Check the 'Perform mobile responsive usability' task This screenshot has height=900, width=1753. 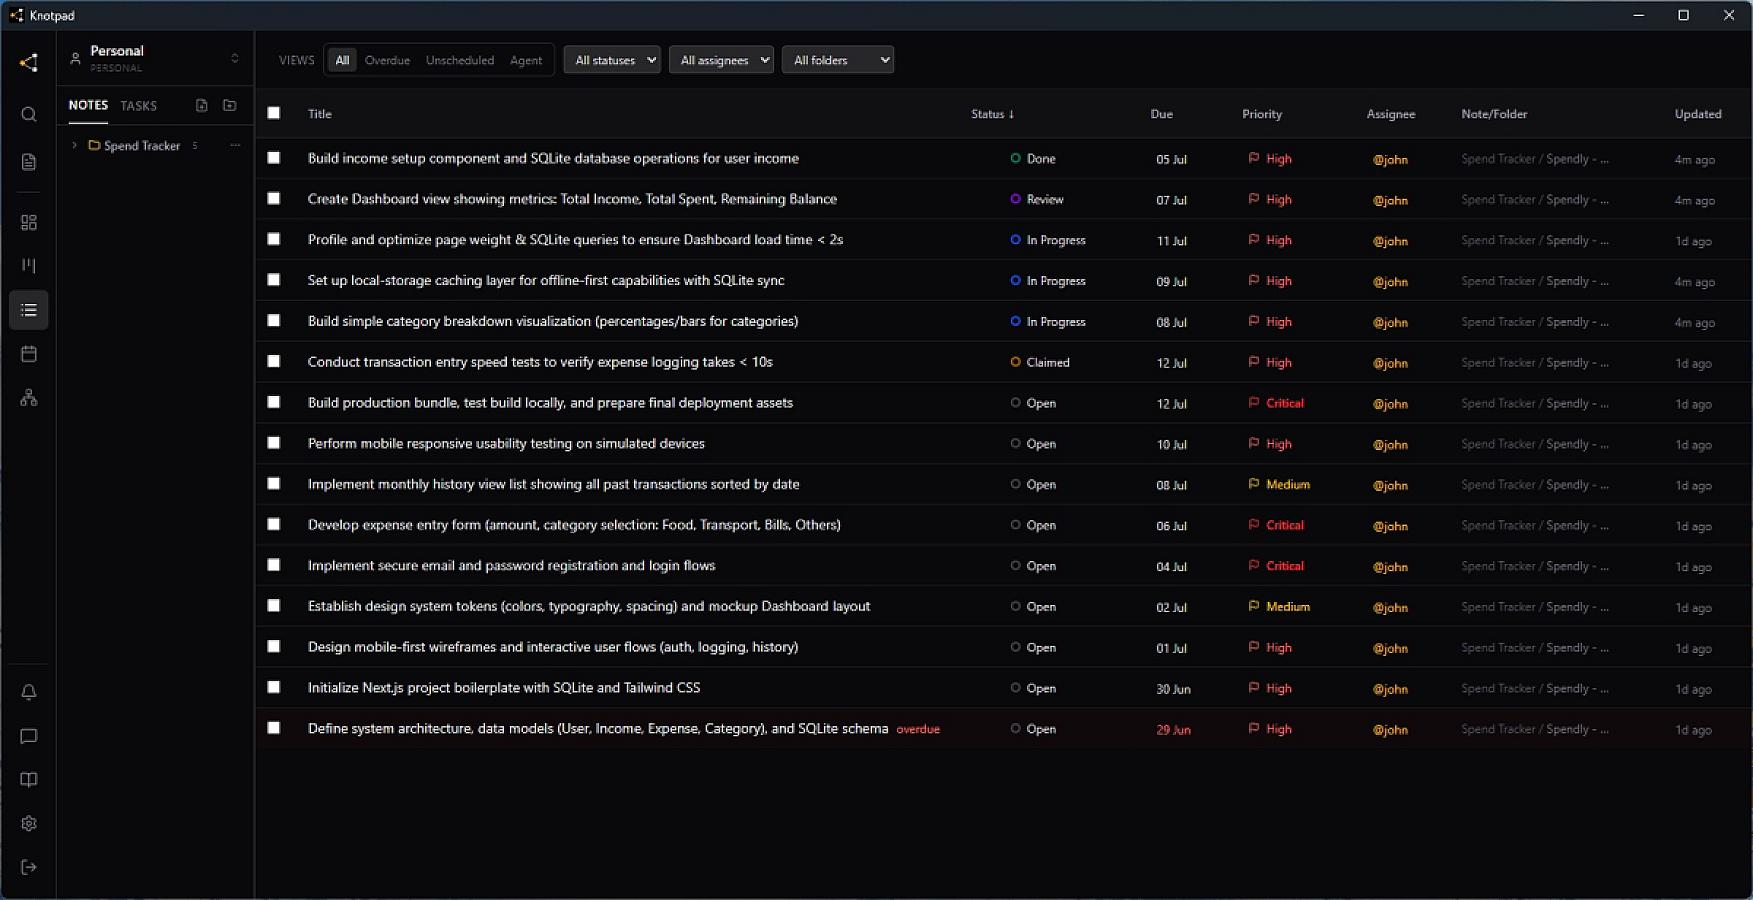tap(274, 443)
